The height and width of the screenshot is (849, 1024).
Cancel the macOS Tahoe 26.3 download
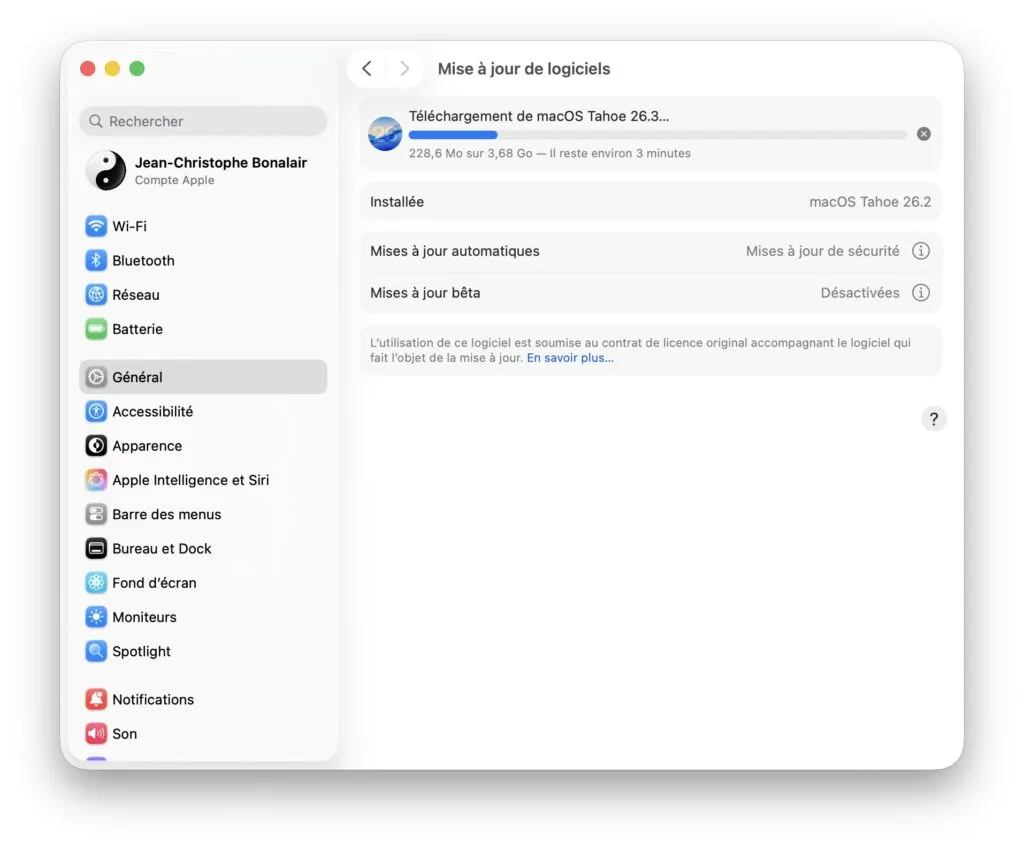(x=923, y=133)
